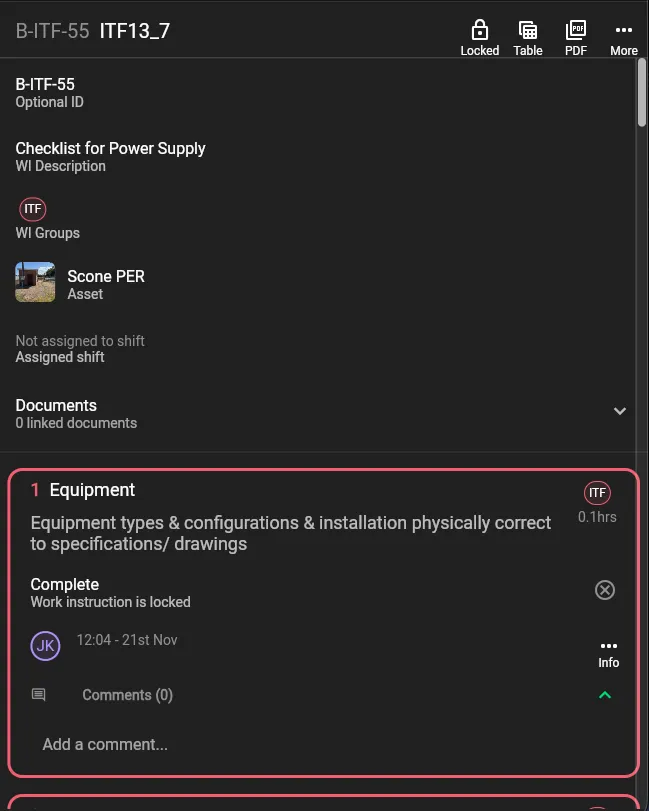Open the More options menu

coord(624,30)
